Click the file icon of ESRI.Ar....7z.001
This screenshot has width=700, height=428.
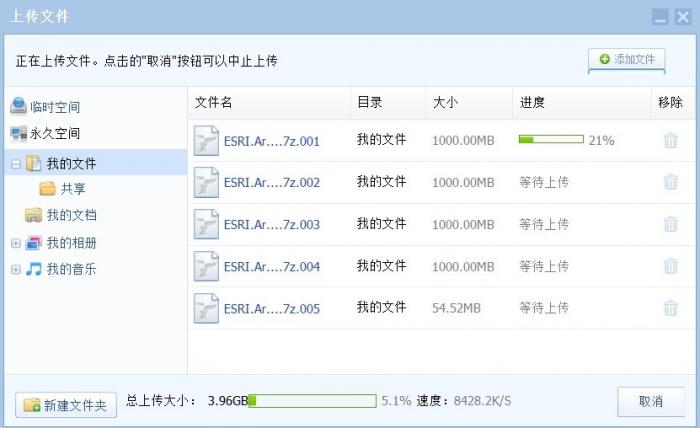tap(206, 141)
